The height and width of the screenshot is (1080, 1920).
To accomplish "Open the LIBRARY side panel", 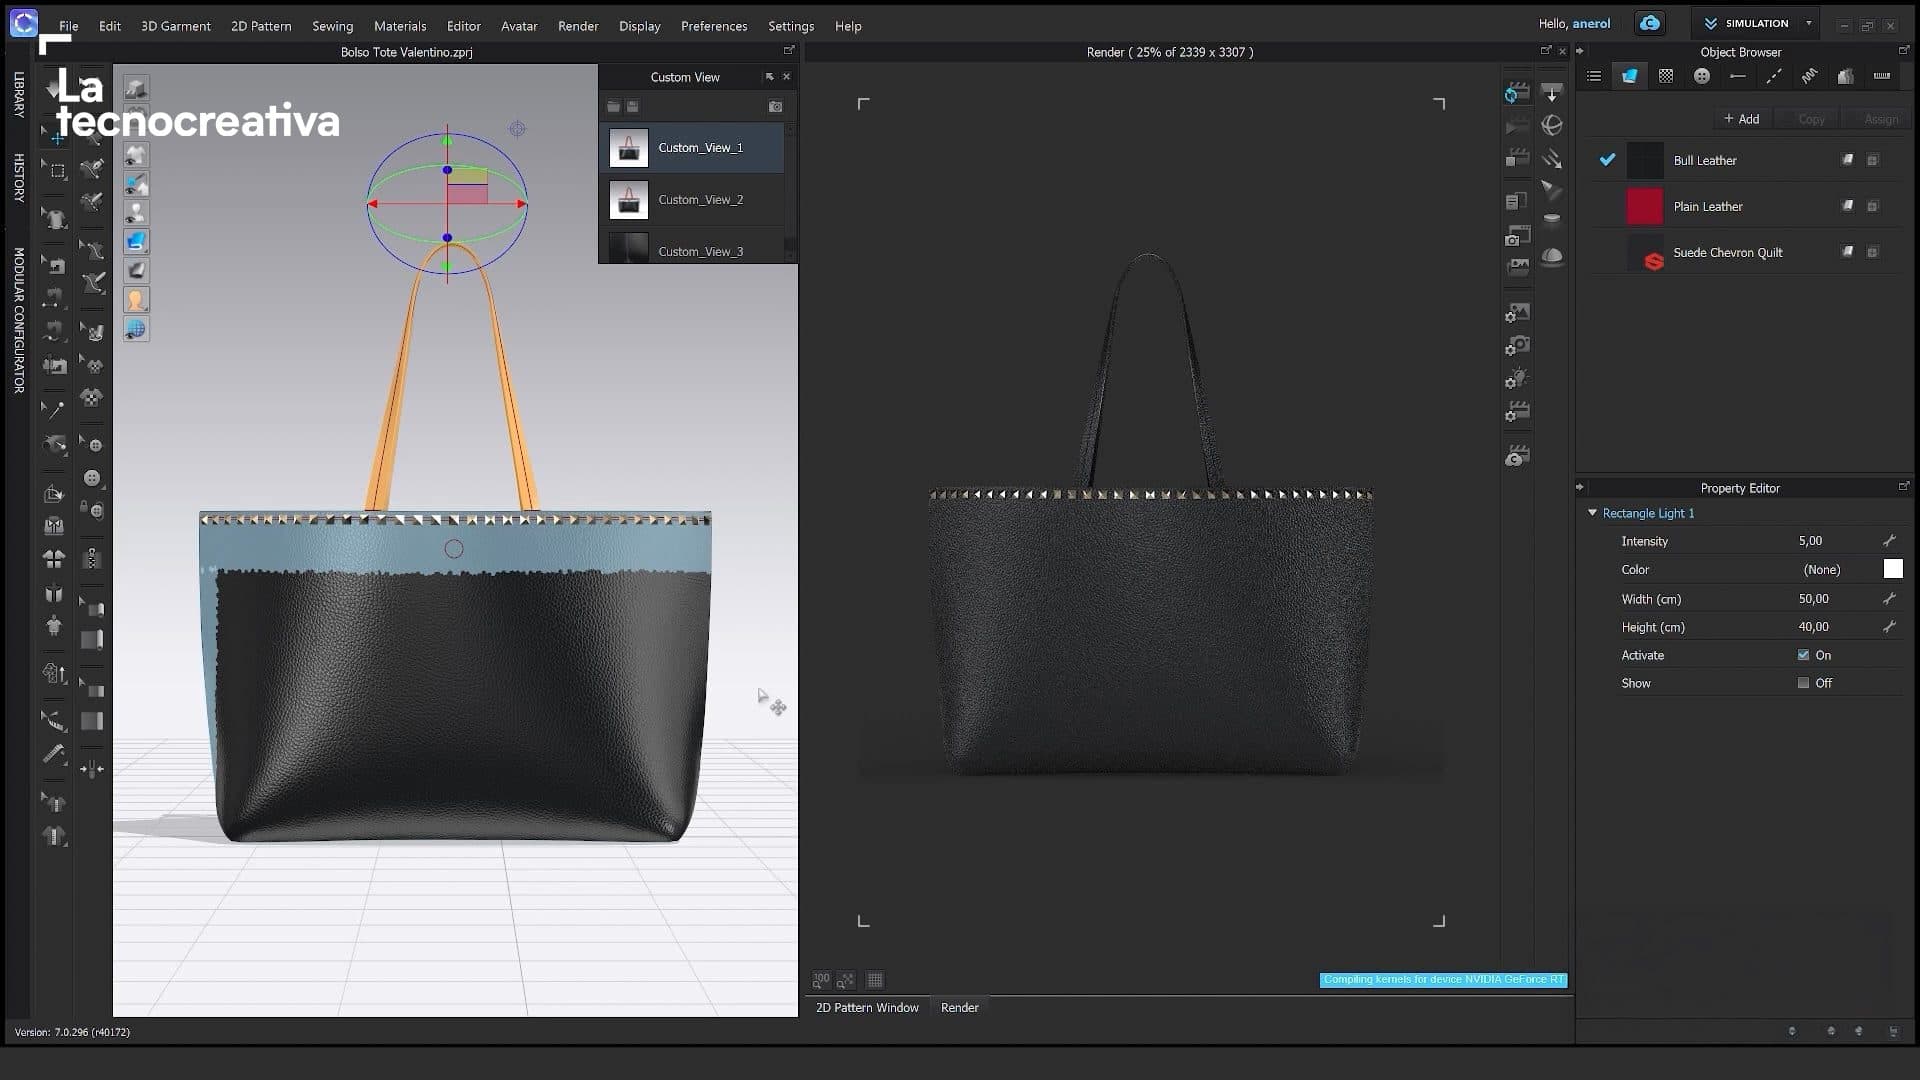I will [18, 94].
